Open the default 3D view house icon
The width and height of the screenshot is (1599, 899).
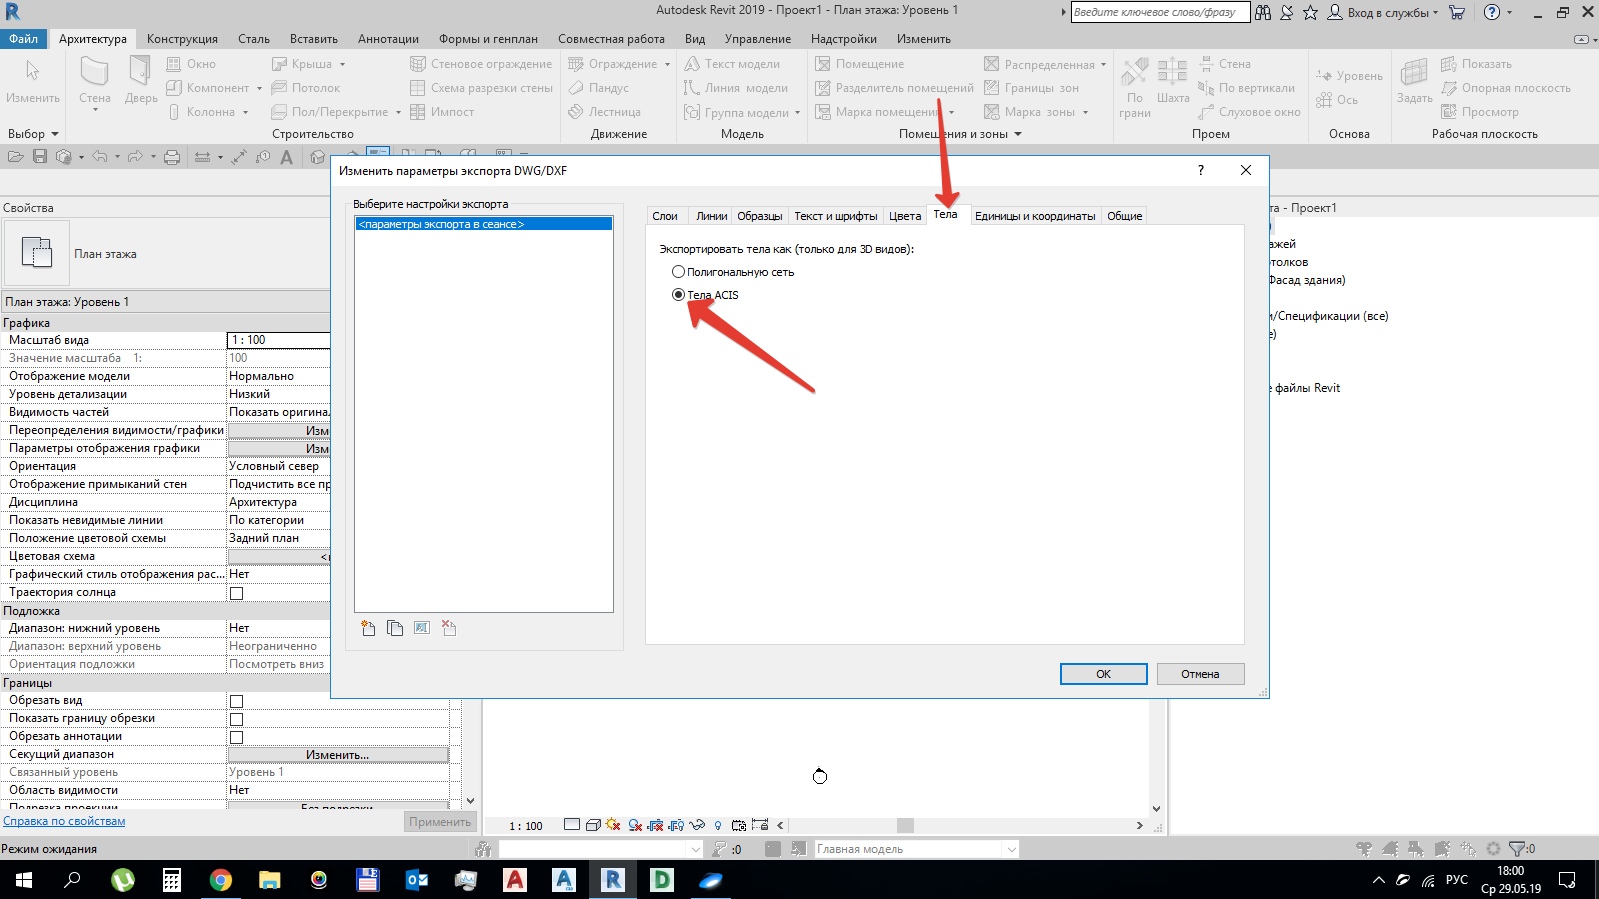(x=318, y=157)
